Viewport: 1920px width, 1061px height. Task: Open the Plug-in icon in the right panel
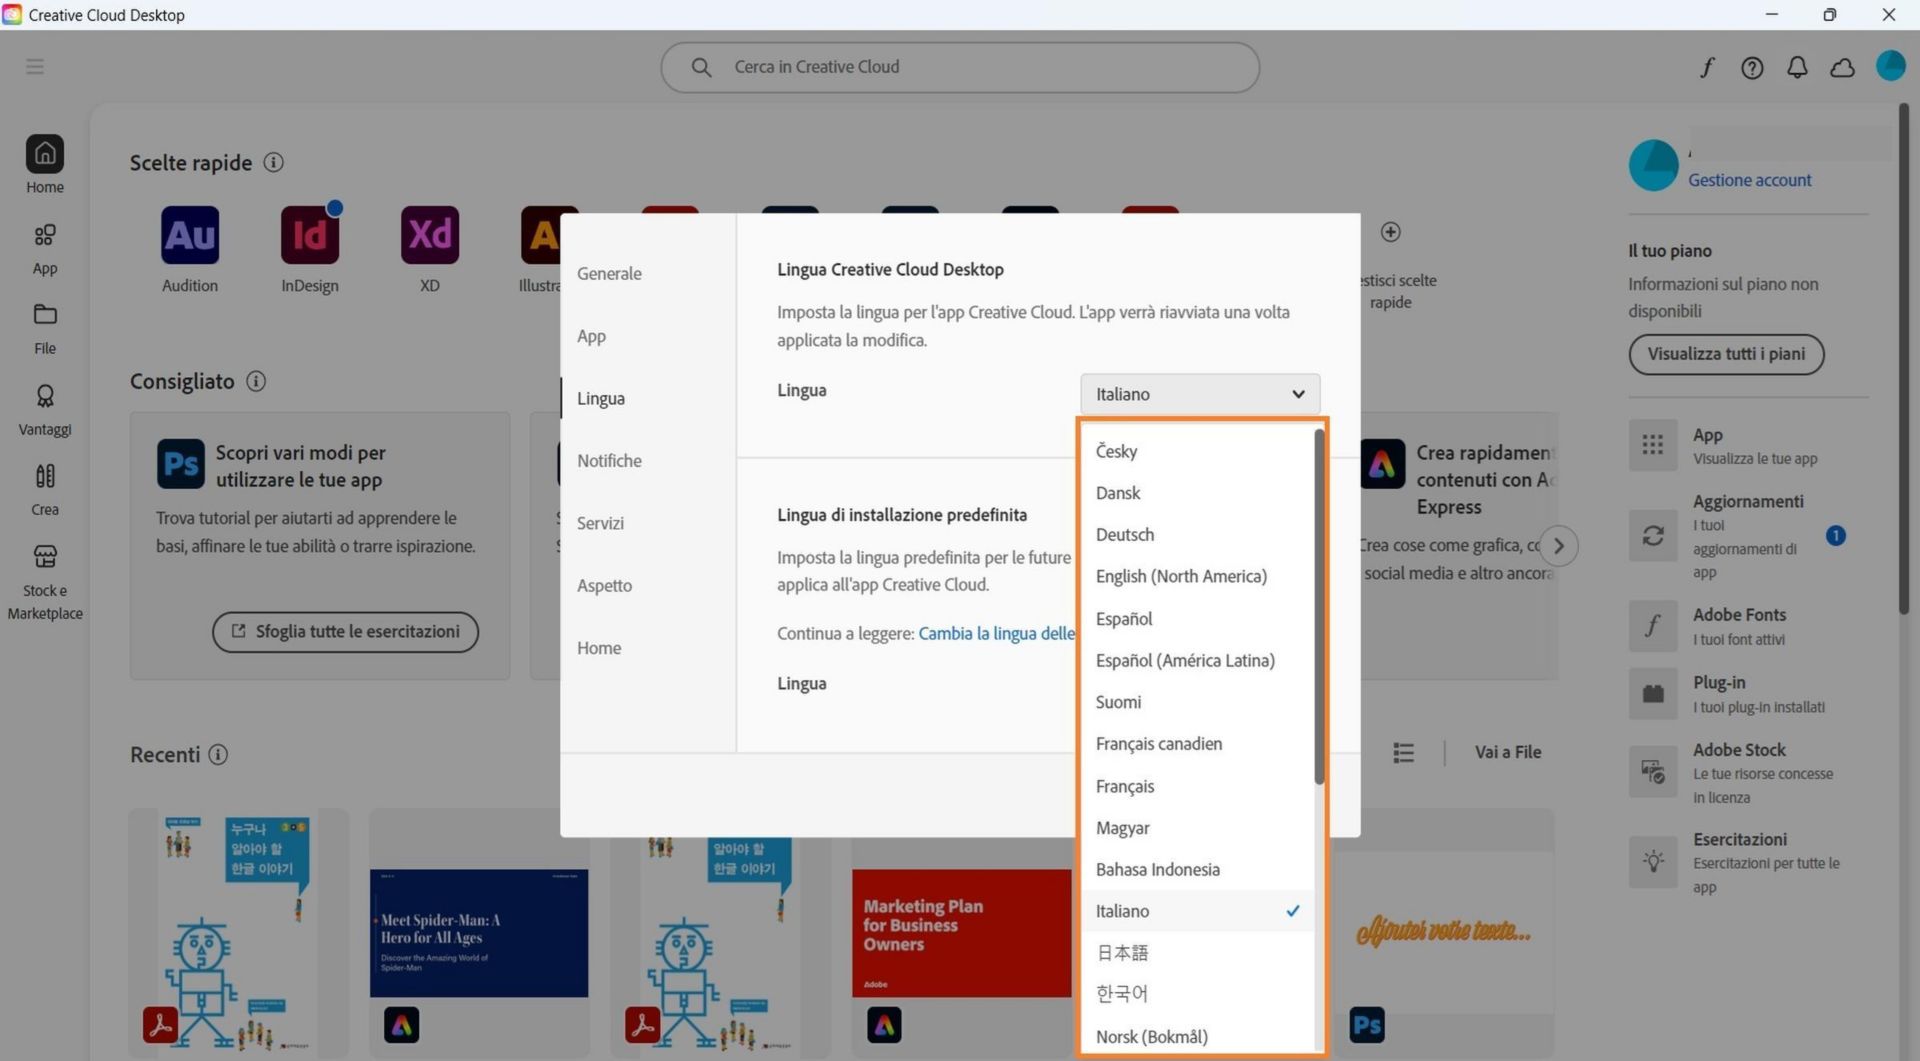[x=1653, y=694]
